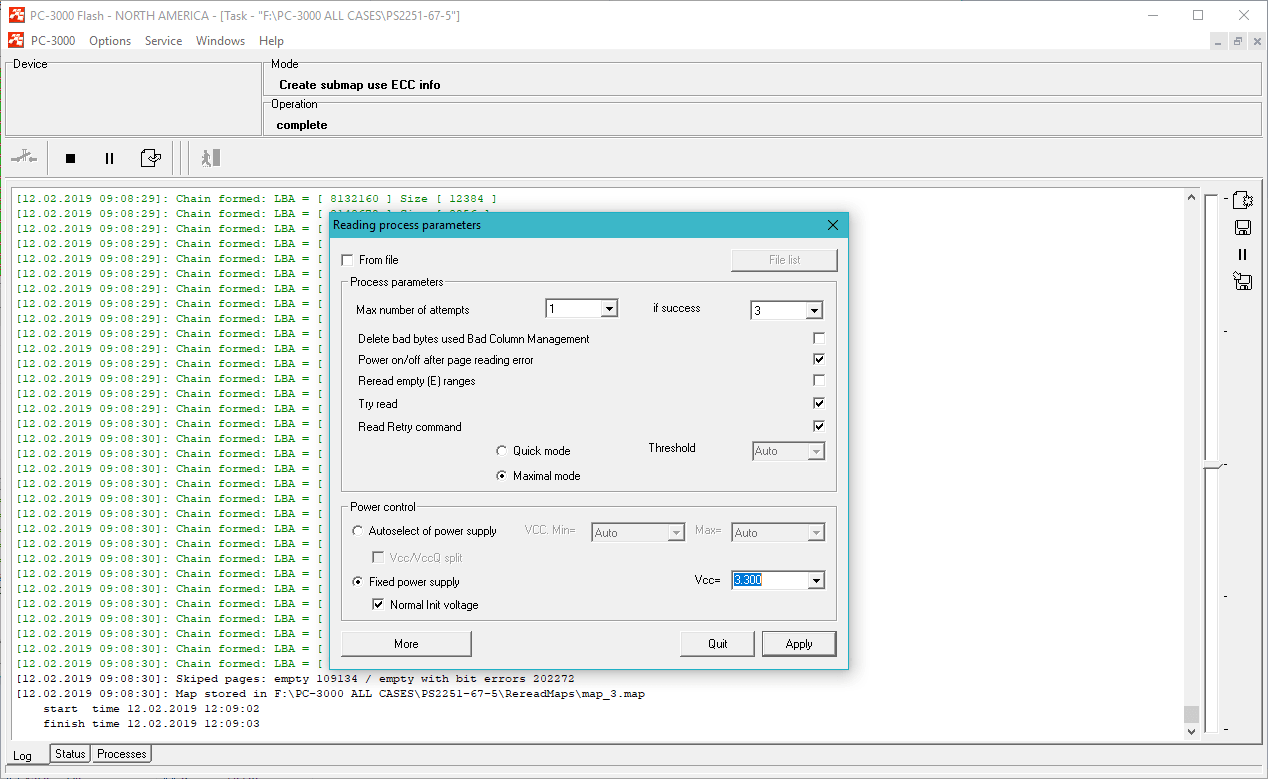Select Fixed power supply option
This screenshot has width=1268, height=779.
358,582
